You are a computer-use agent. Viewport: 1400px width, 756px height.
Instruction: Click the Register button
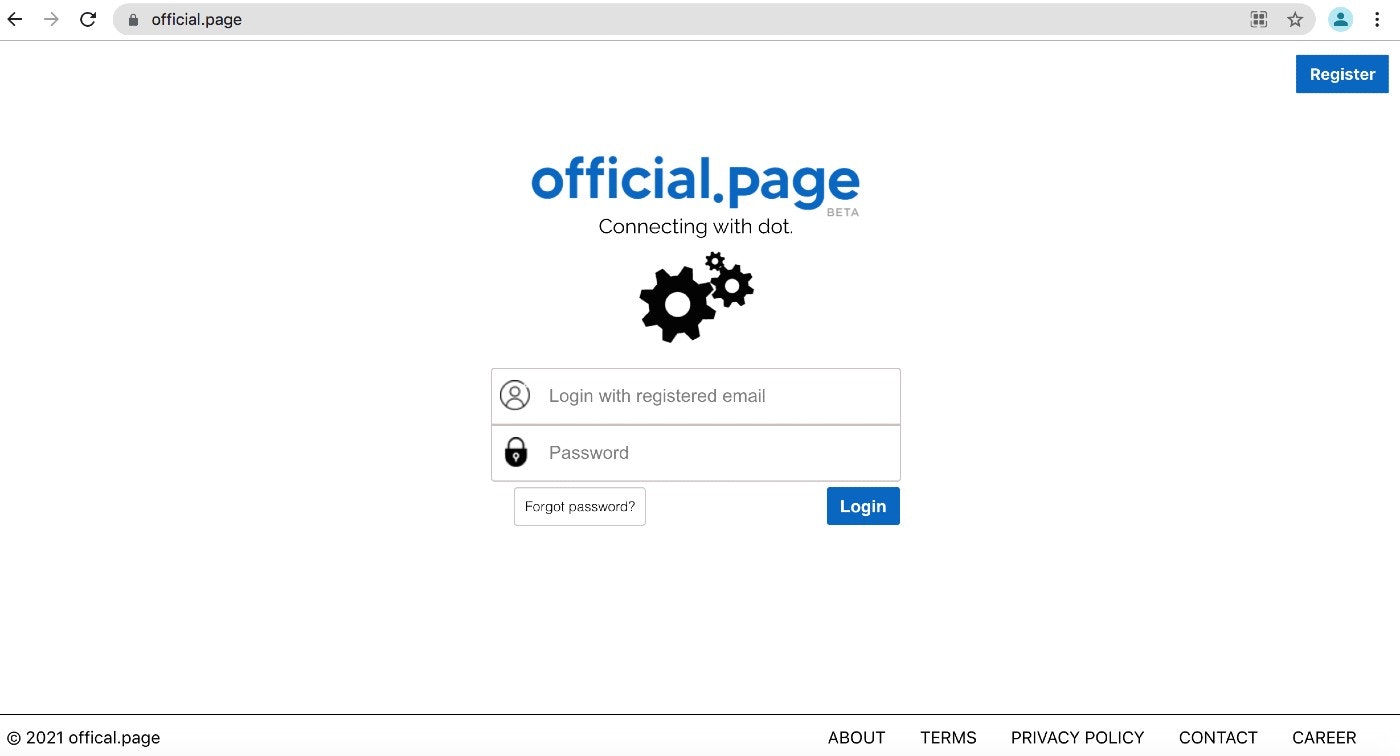1342,73
